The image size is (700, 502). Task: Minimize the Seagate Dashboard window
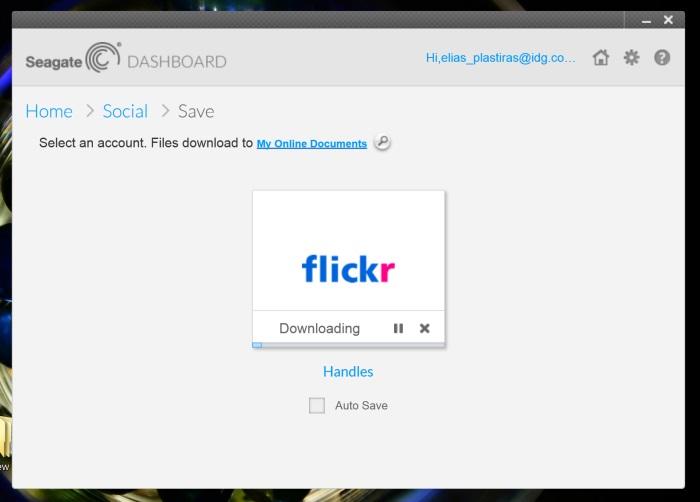pyautogui.click(x=646, y=21)
